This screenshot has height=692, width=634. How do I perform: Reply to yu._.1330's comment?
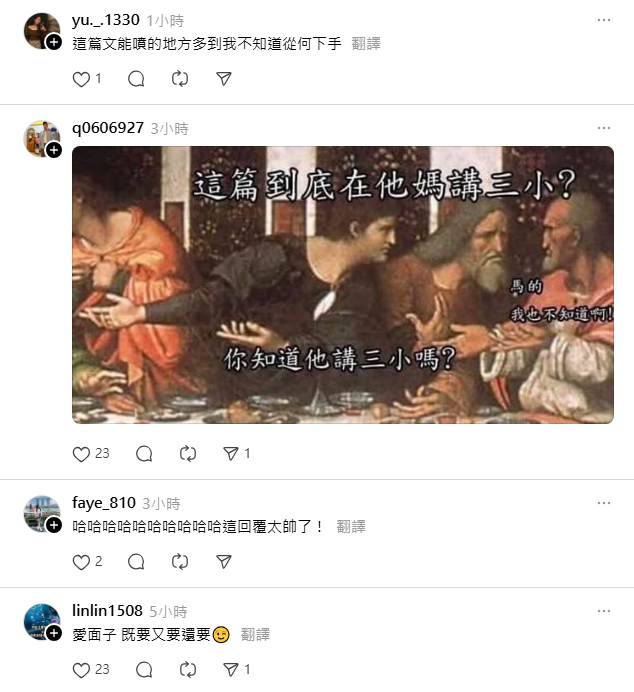[x=136, y=79]
